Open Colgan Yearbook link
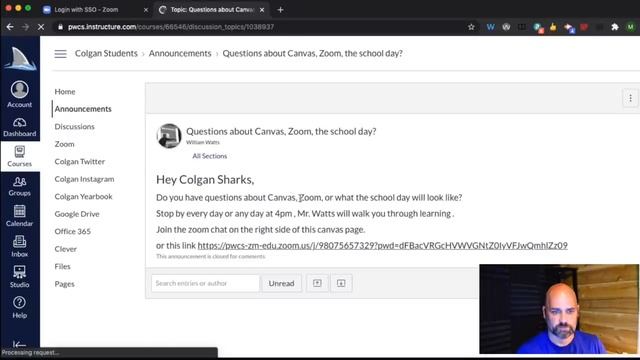 83,196
